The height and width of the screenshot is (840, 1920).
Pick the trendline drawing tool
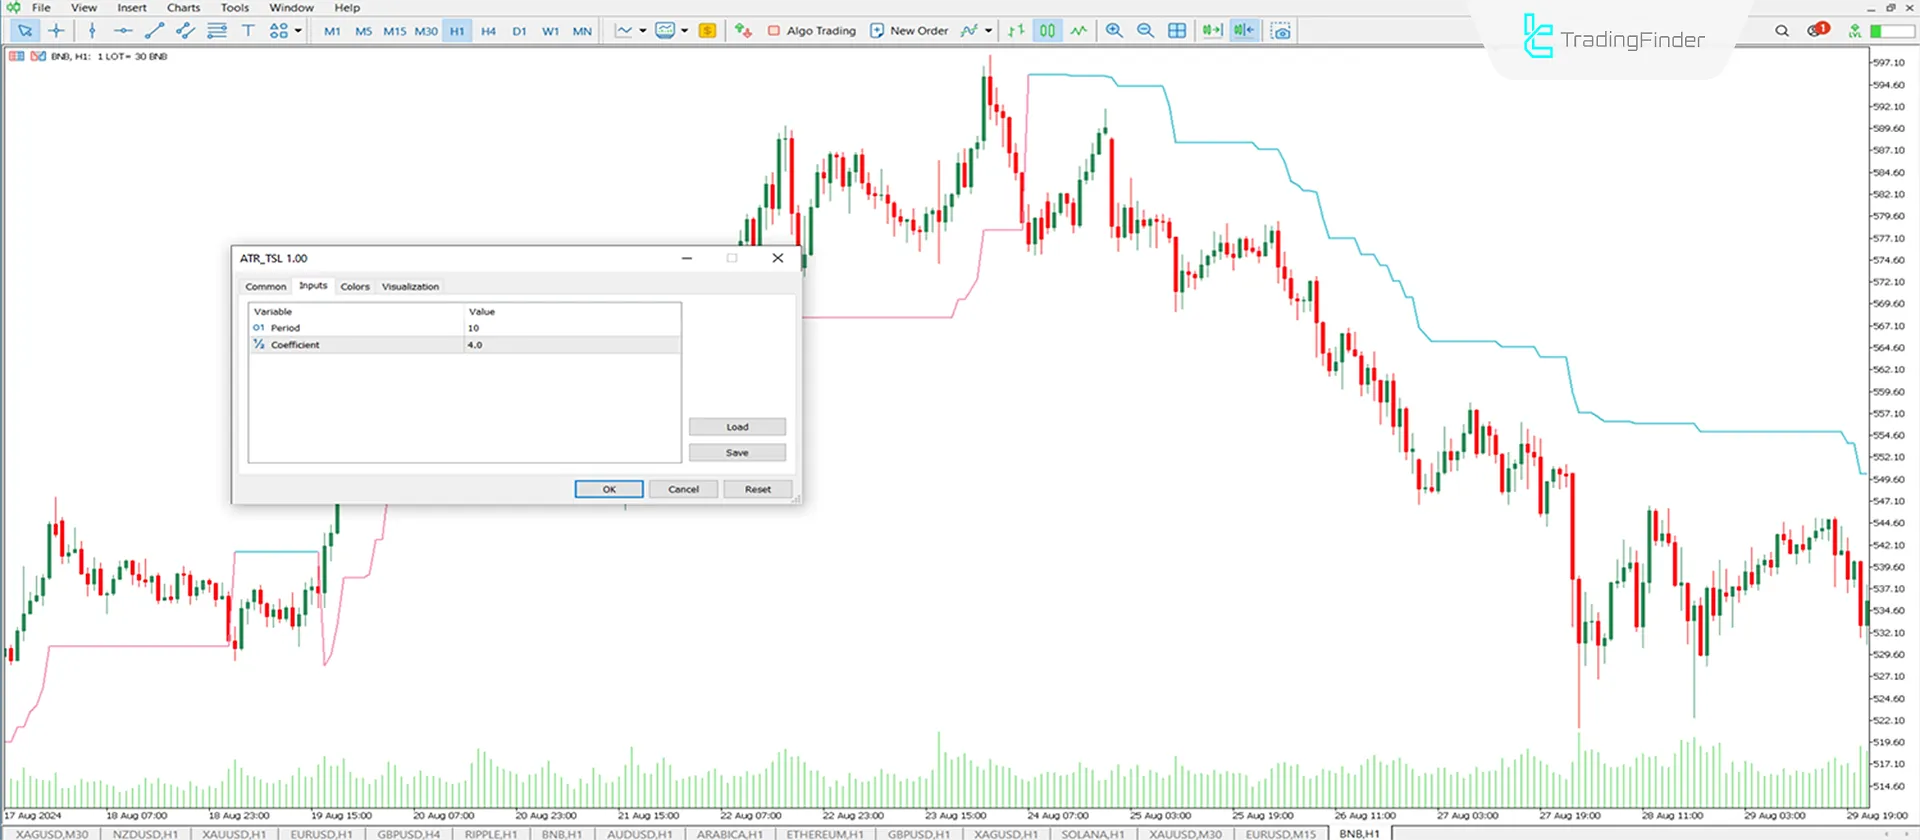click(x=154, y=31)
